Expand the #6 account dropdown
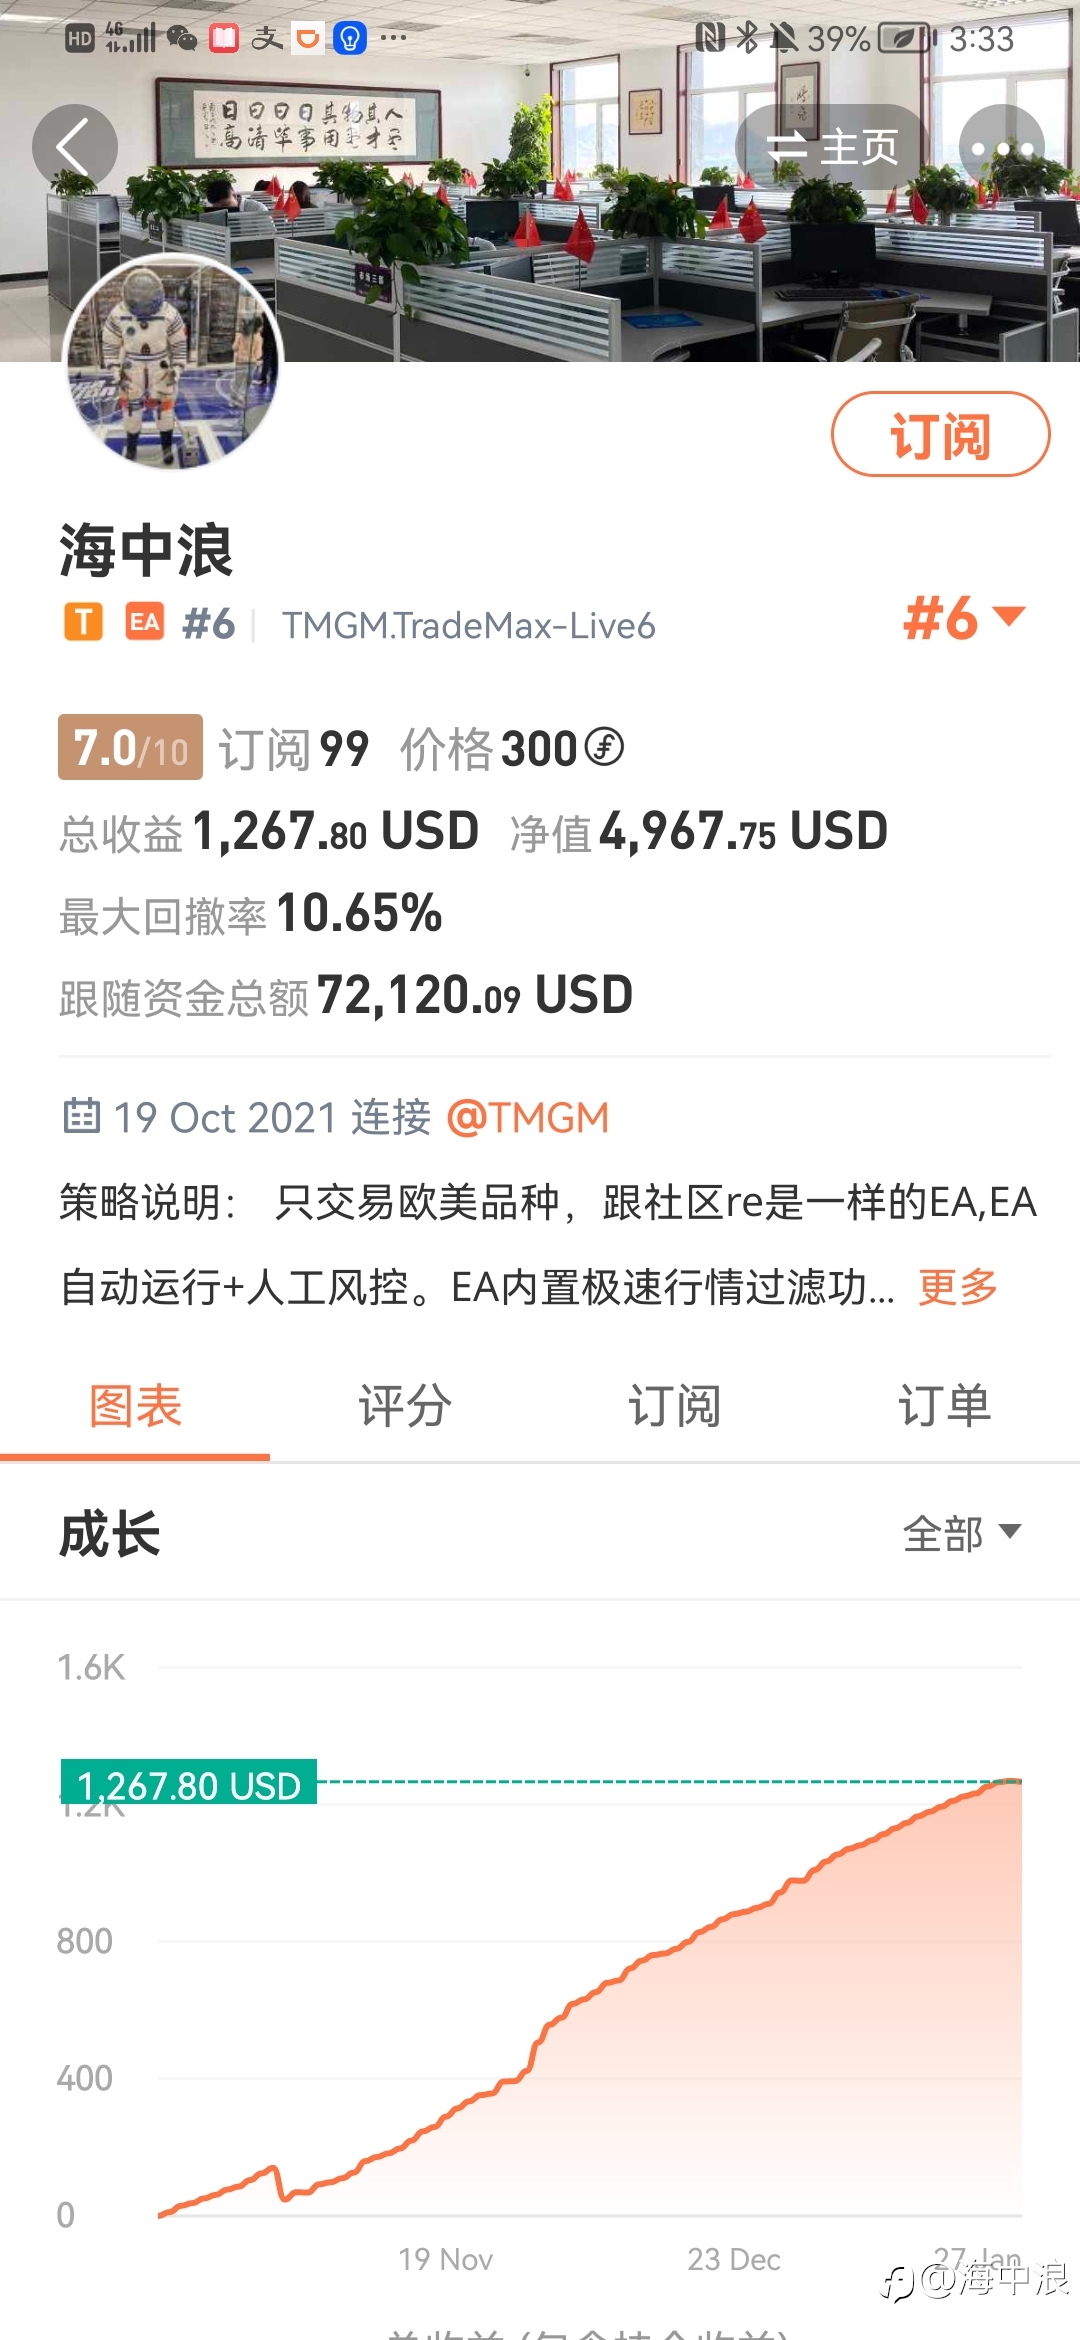Image resolution: width=1080 pixels, height=2340 pixels. pos(964,618)
